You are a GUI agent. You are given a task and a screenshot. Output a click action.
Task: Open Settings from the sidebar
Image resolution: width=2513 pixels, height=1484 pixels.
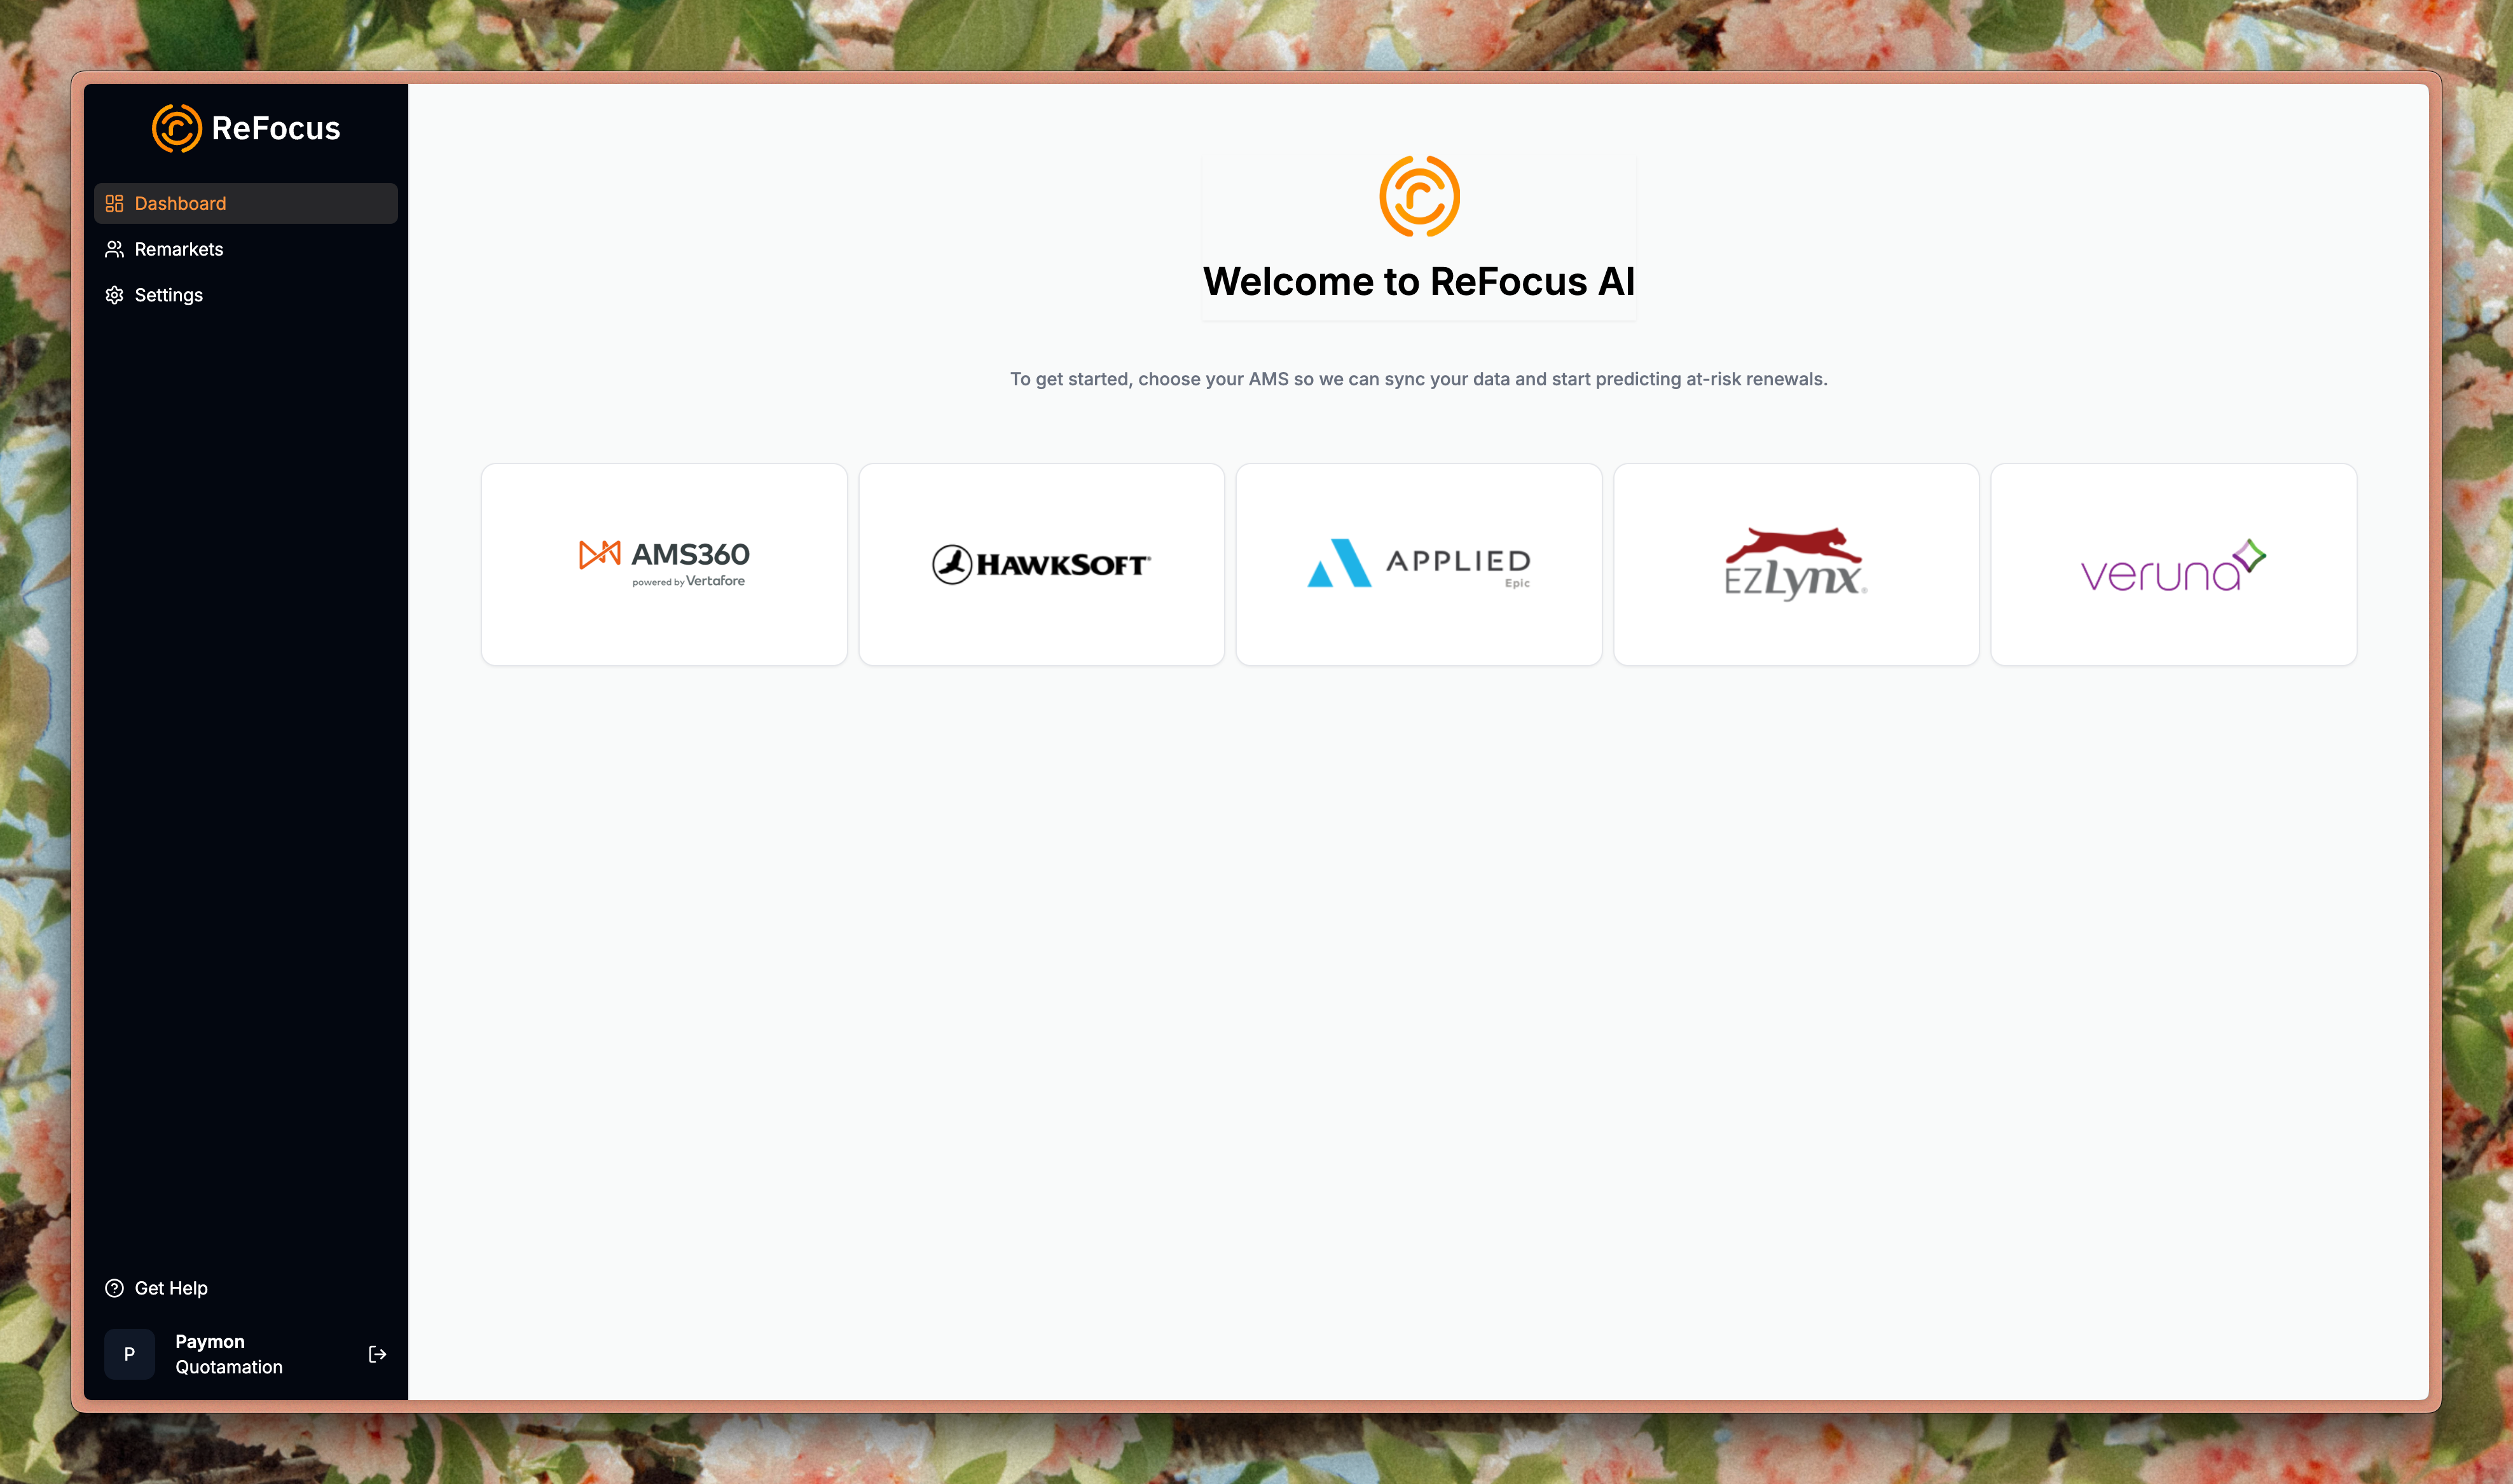coord(246,295)
